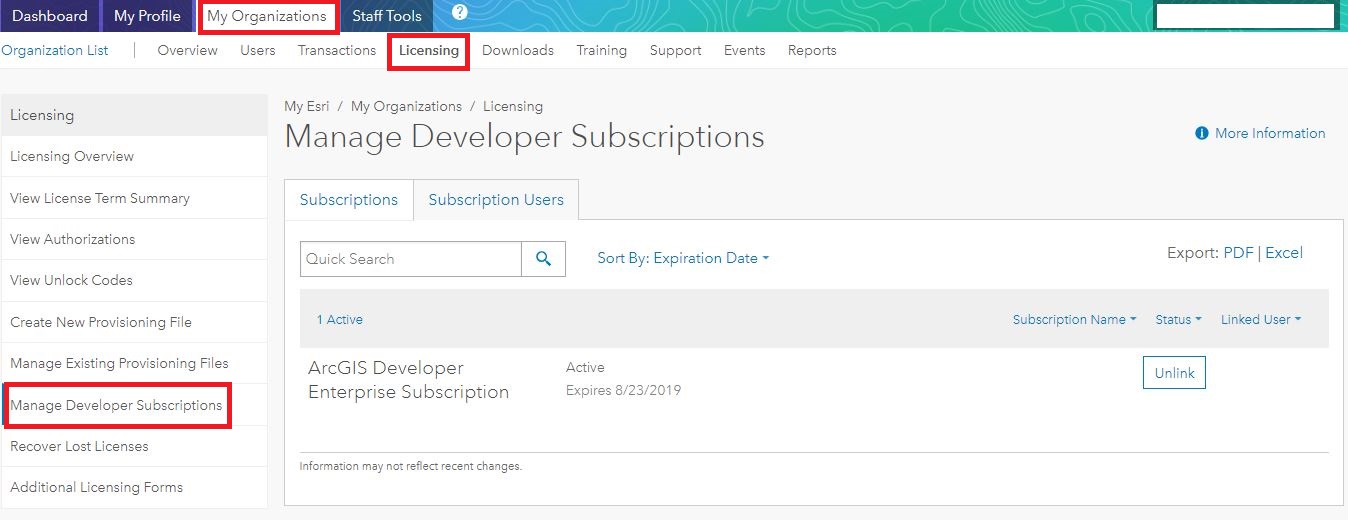The image size is (1348, 520).
Task: Click the 1 Active filter link
Action: 340,320
